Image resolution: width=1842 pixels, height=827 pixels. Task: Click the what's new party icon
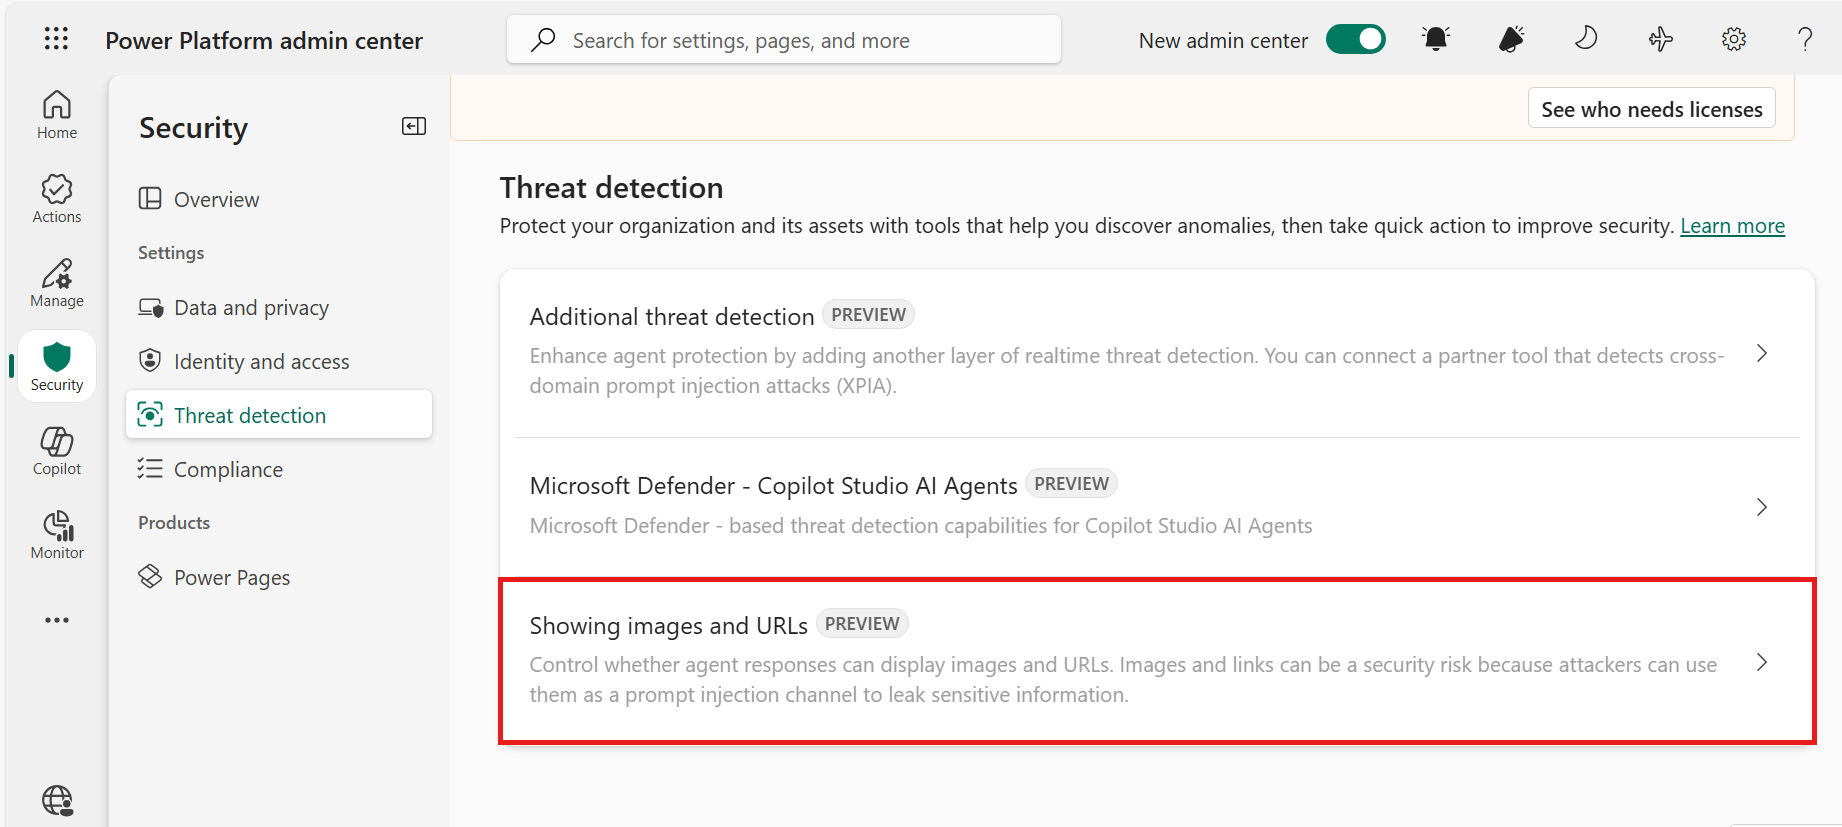[1511, 39]
